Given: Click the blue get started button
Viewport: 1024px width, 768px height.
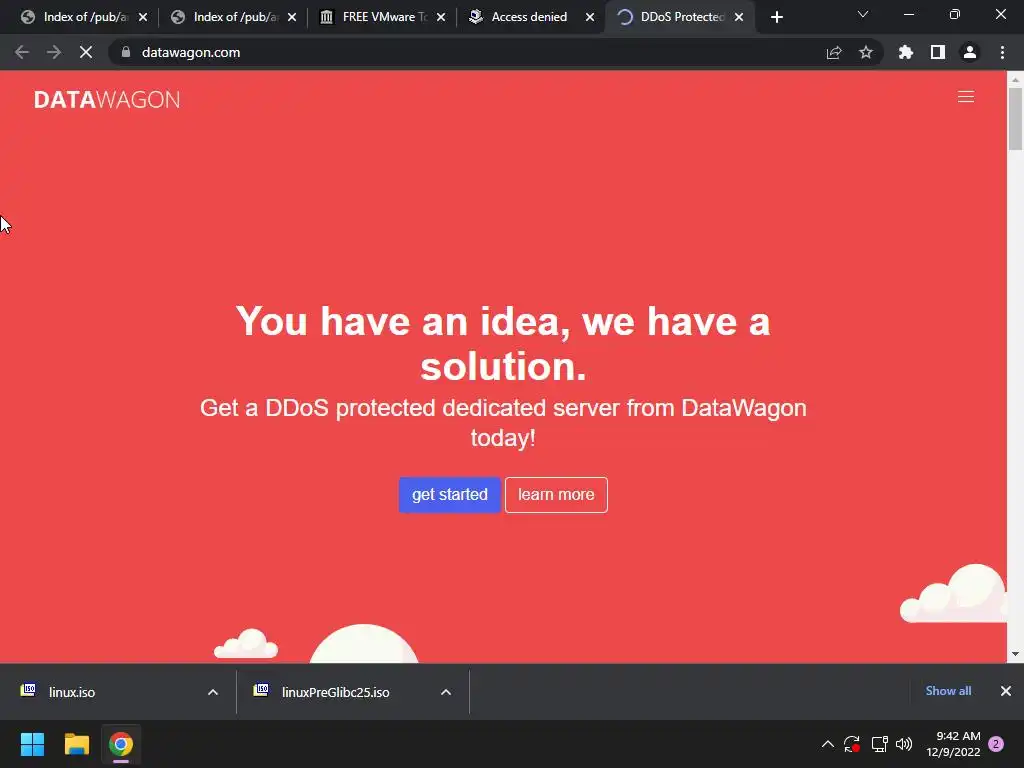Looking at the screenshot, I should [x=449, y=494].
